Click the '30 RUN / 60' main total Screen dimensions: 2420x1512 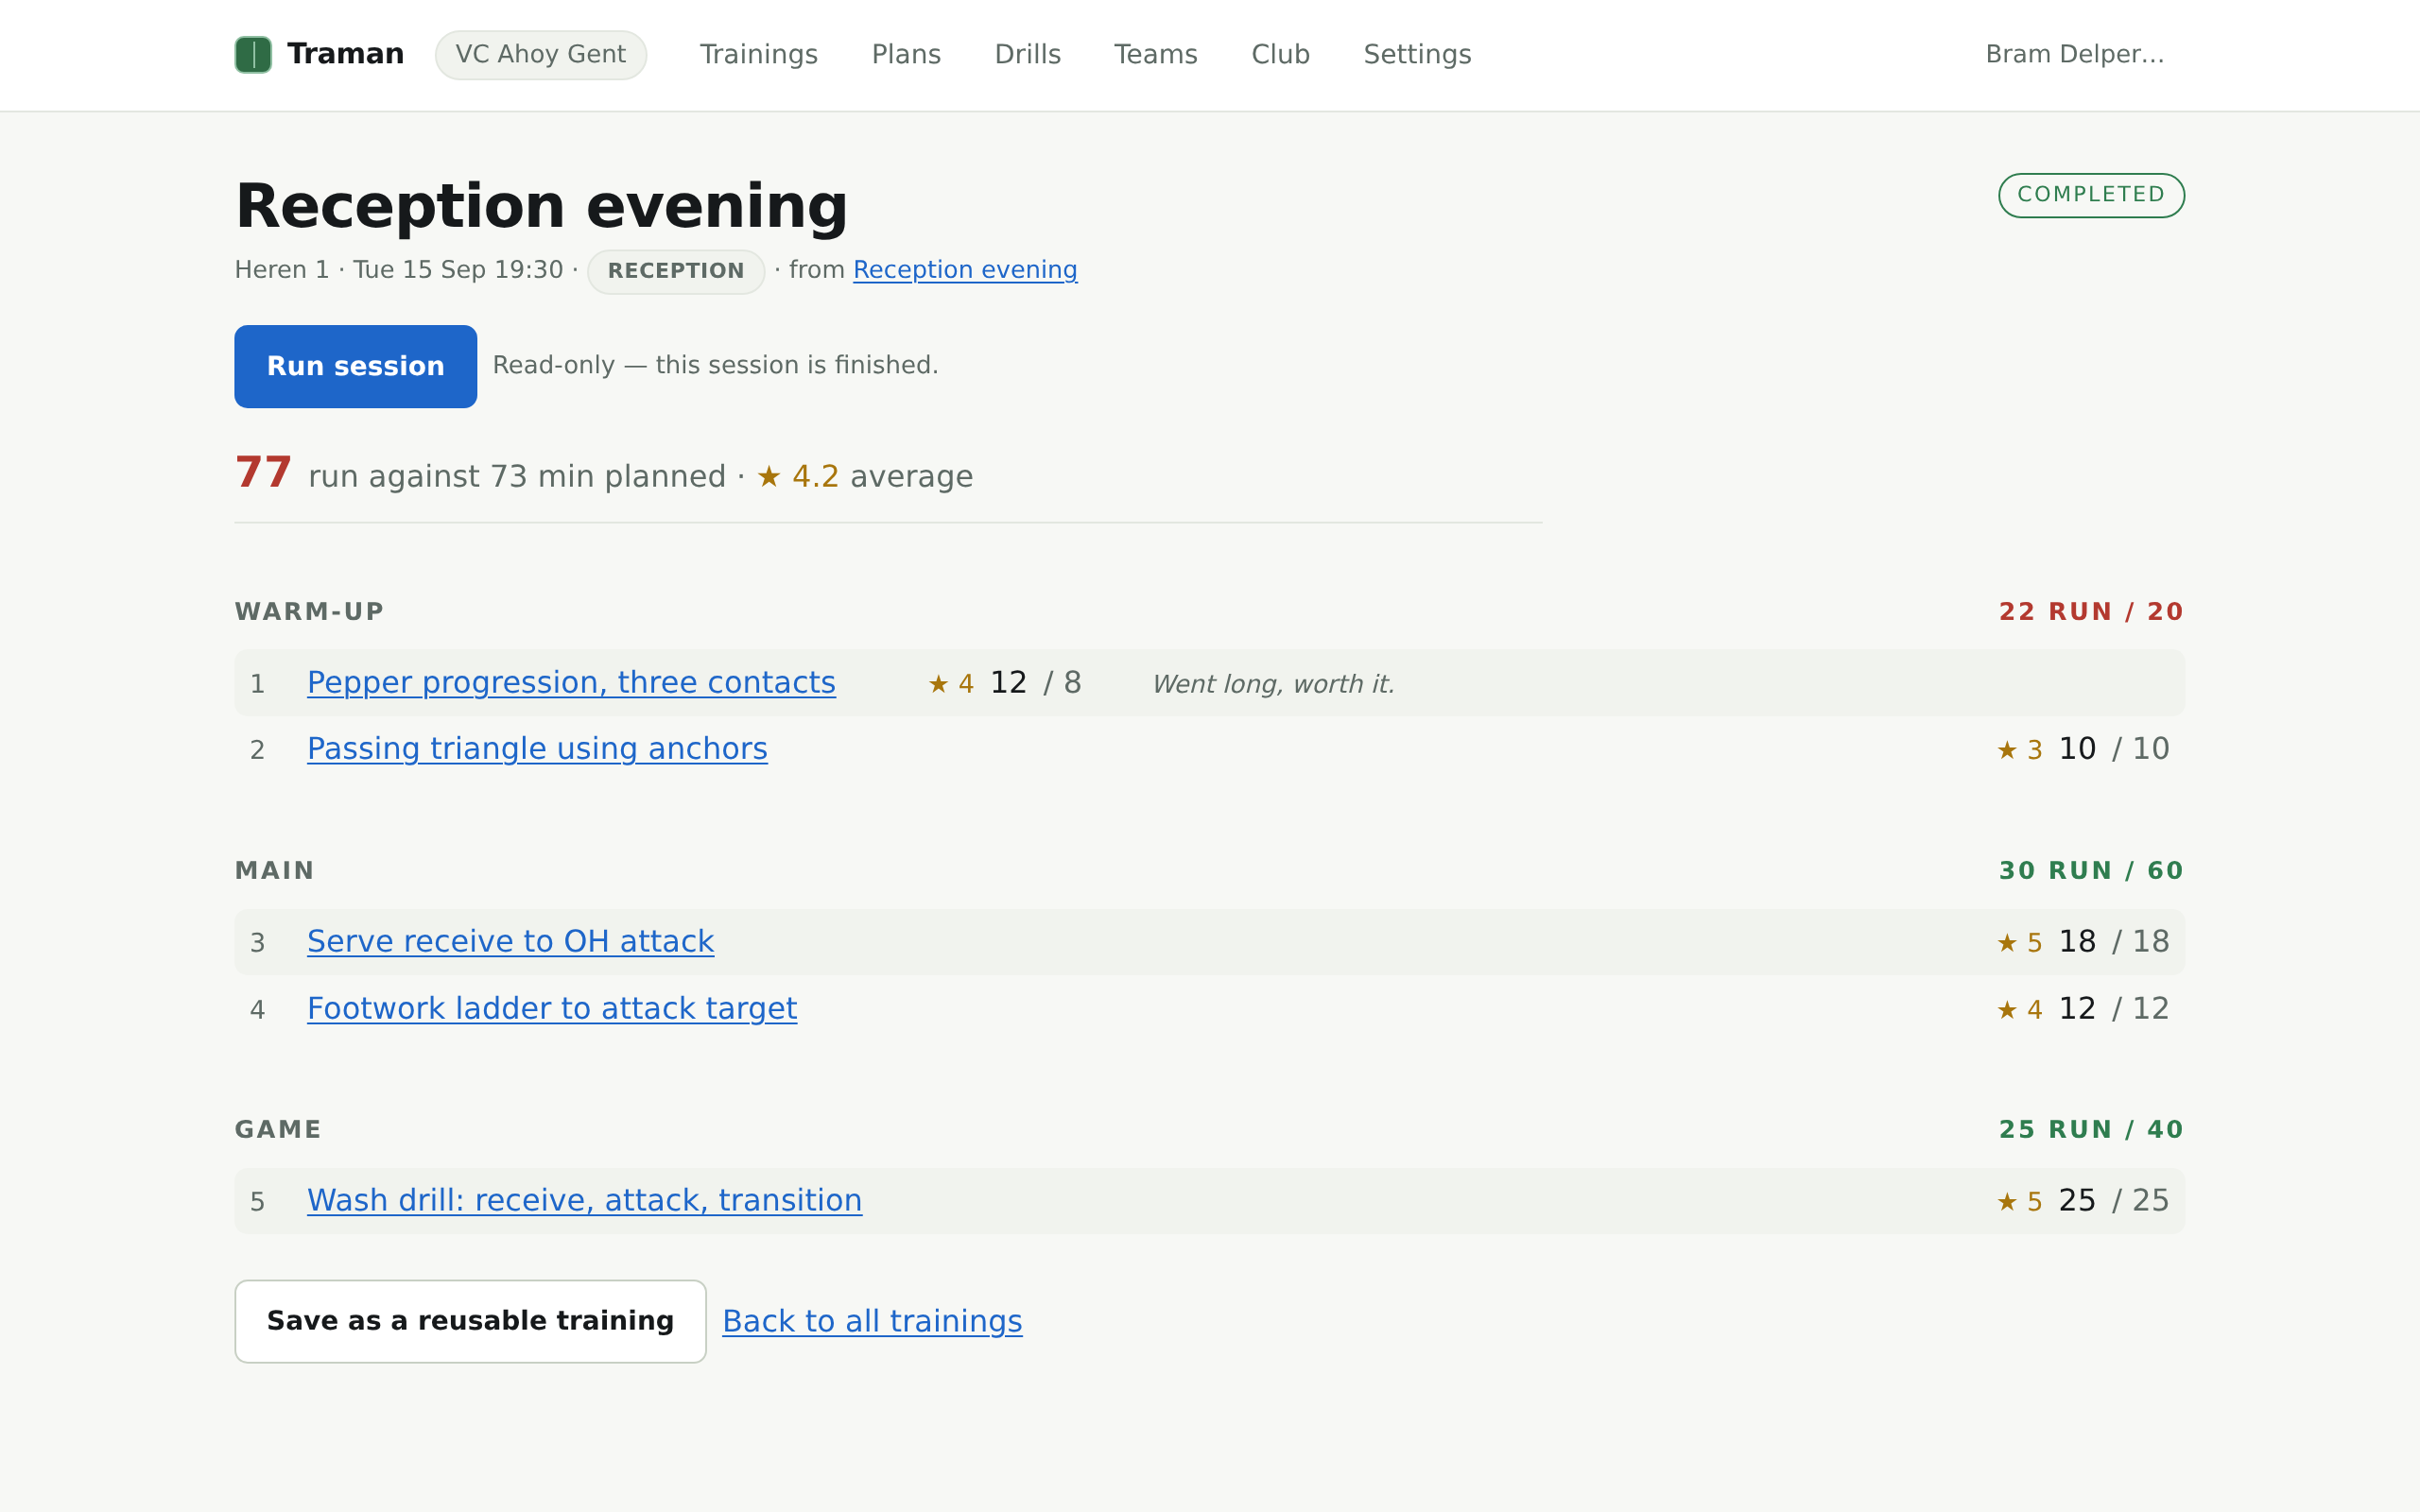(2091, 871)
